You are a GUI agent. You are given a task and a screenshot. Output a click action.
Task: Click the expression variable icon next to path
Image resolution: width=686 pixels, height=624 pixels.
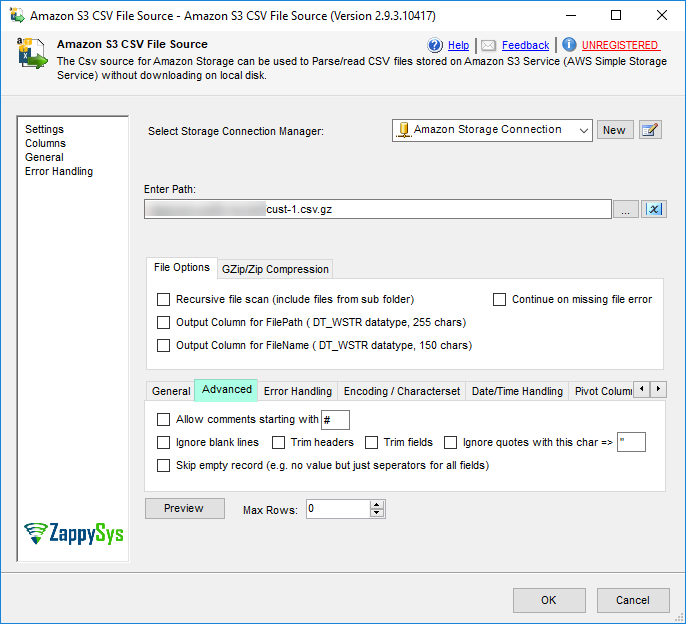tap(654, 209)
